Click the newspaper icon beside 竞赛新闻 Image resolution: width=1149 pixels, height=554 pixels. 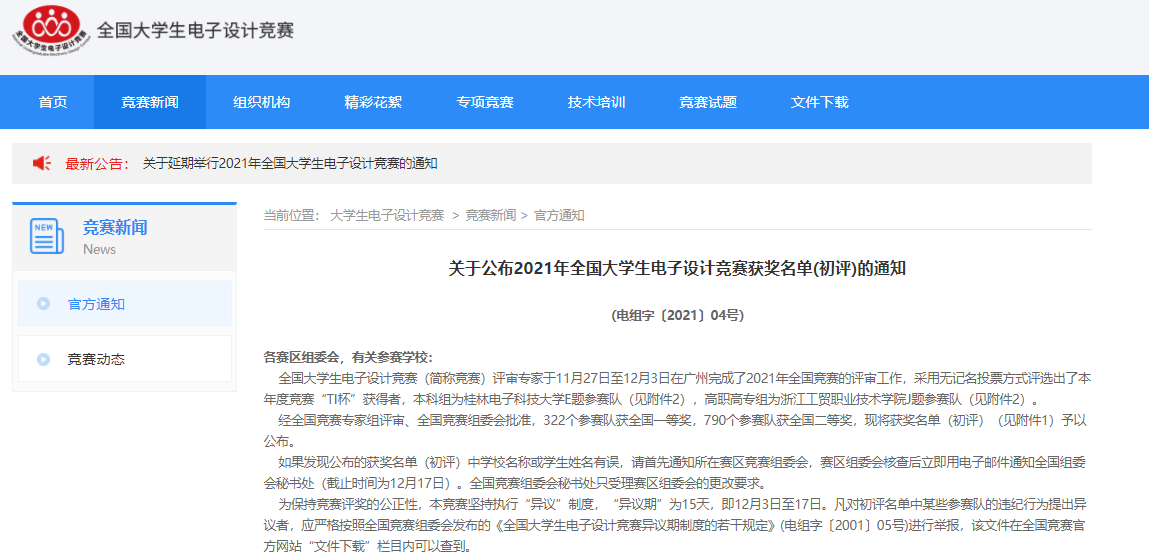pos(47,236)
